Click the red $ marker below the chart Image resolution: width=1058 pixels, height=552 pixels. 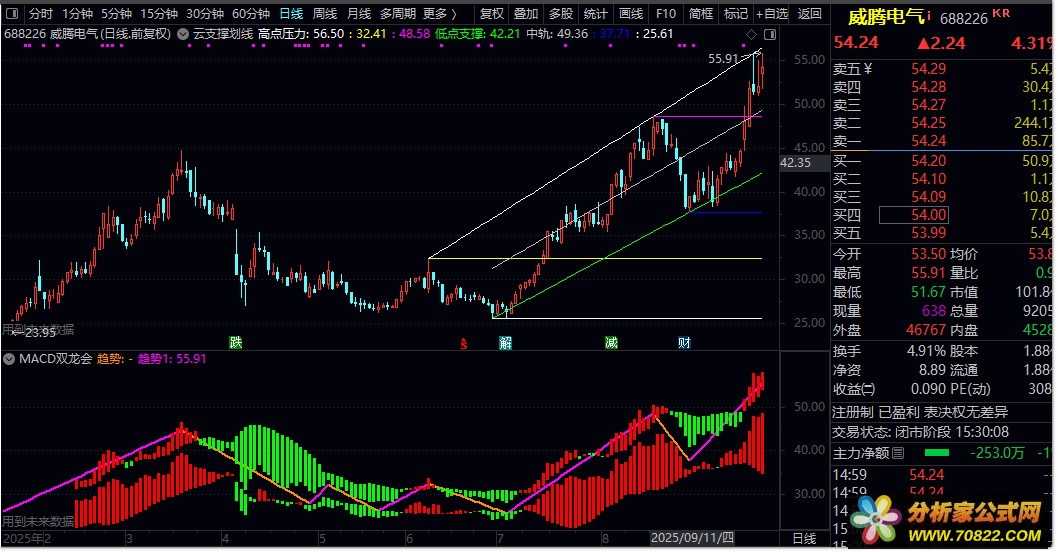coord(463,343)
